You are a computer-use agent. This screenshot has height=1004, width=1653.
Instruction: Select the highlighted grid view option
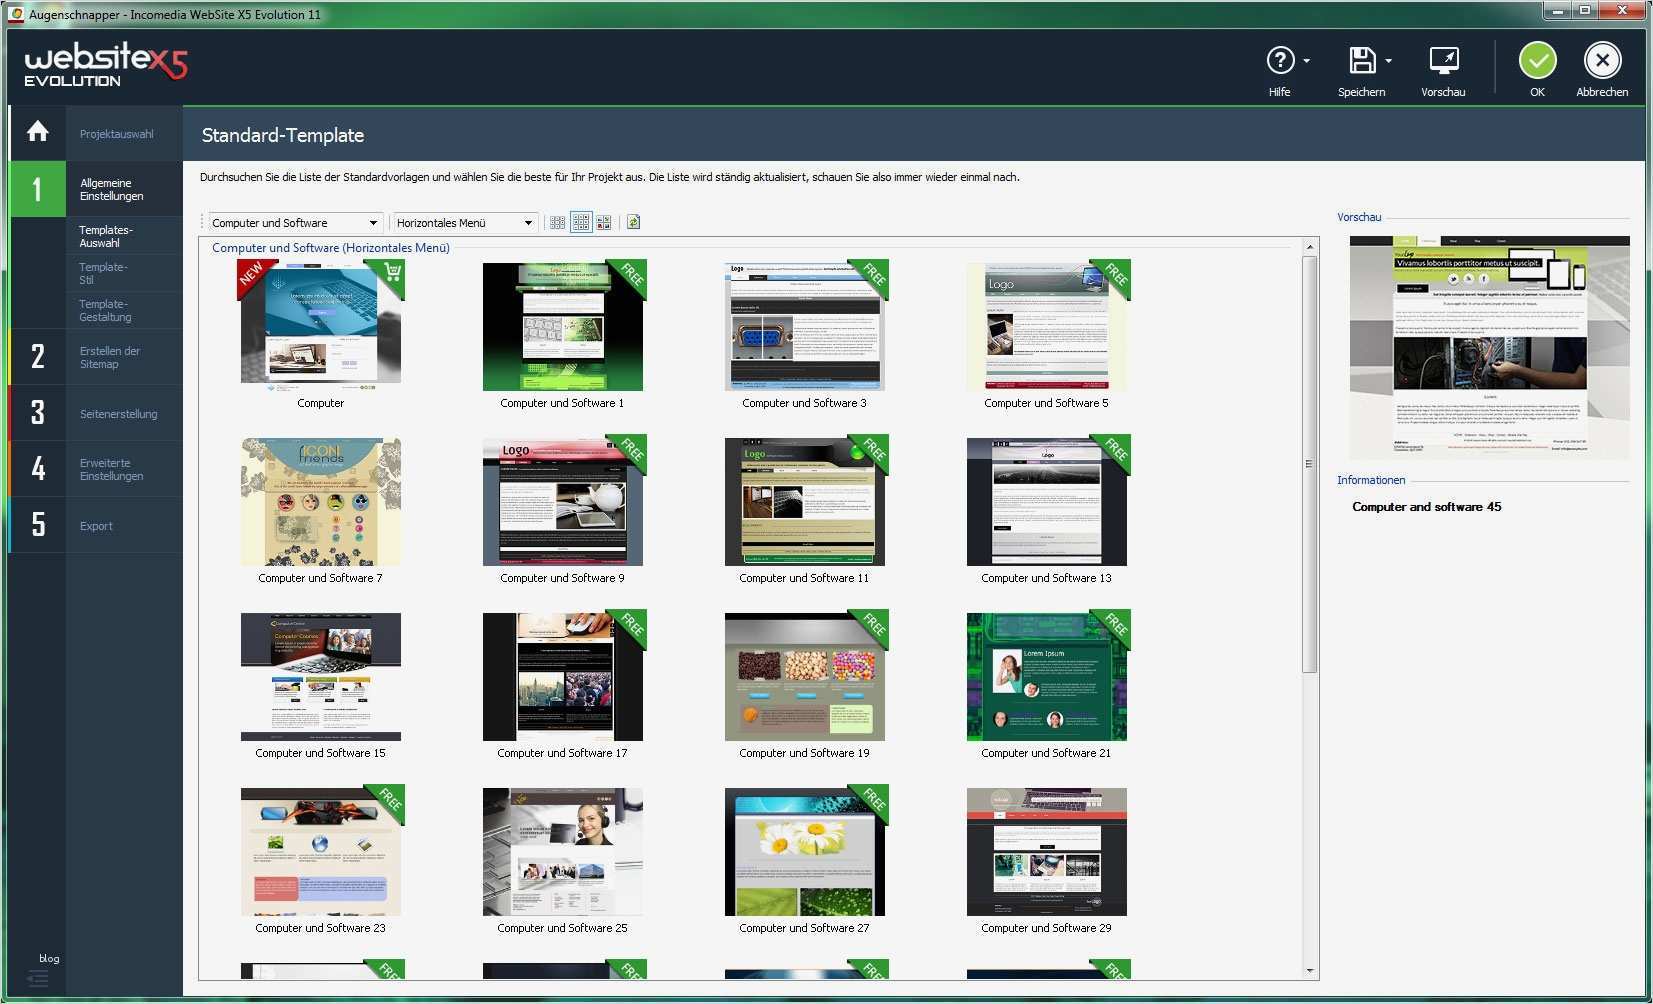point(581,222)
